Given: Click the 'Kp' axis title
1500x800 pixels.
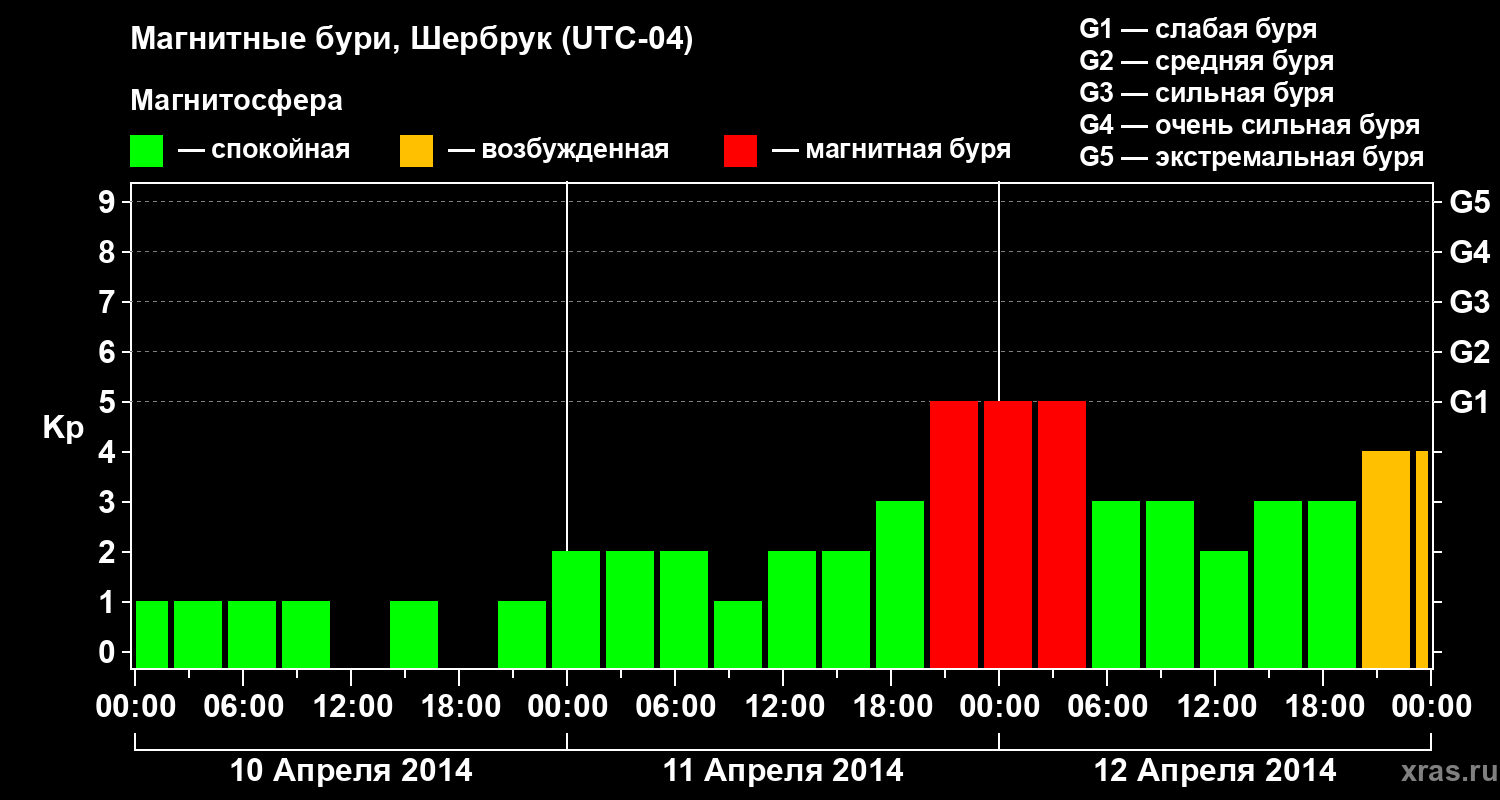Looking at the screenshot, I should (63, 428).
